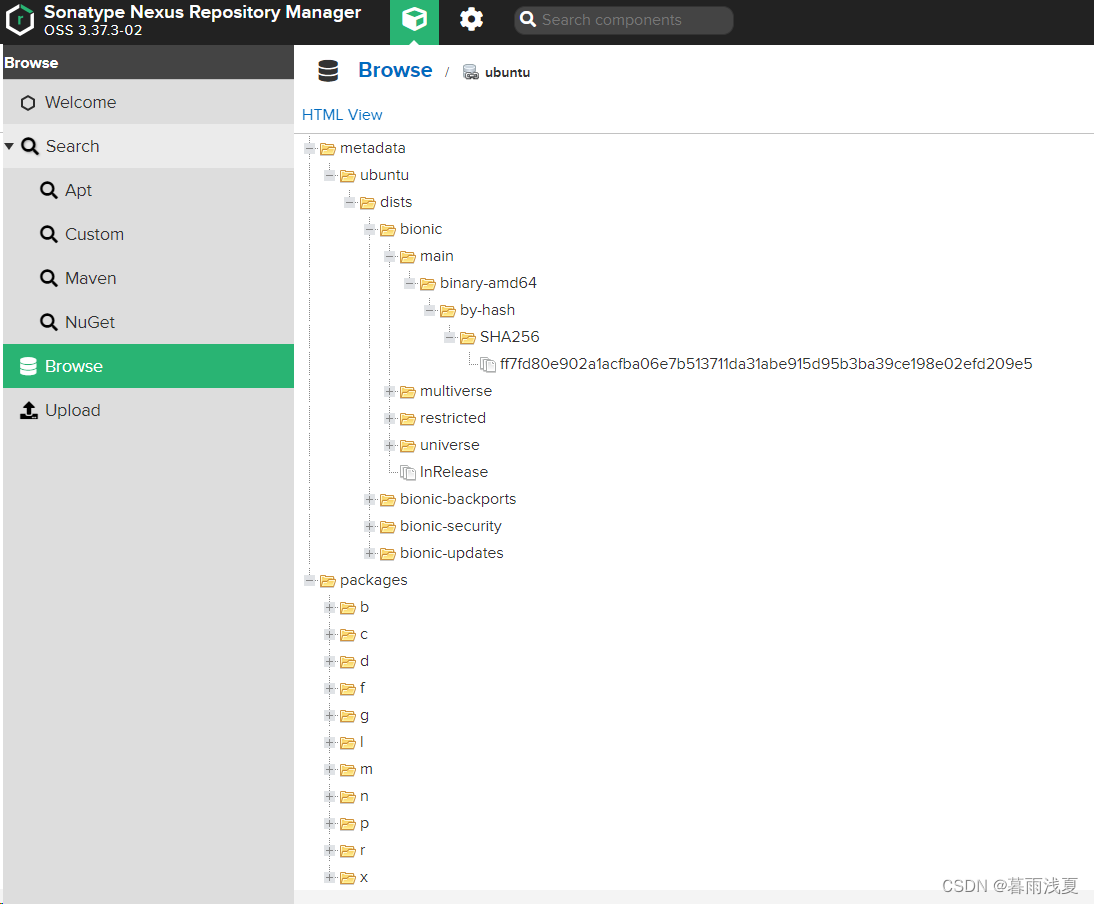The image size is (1094, 904).
Task: Open the Browse cube icon in header
Action: click(414, 21)
